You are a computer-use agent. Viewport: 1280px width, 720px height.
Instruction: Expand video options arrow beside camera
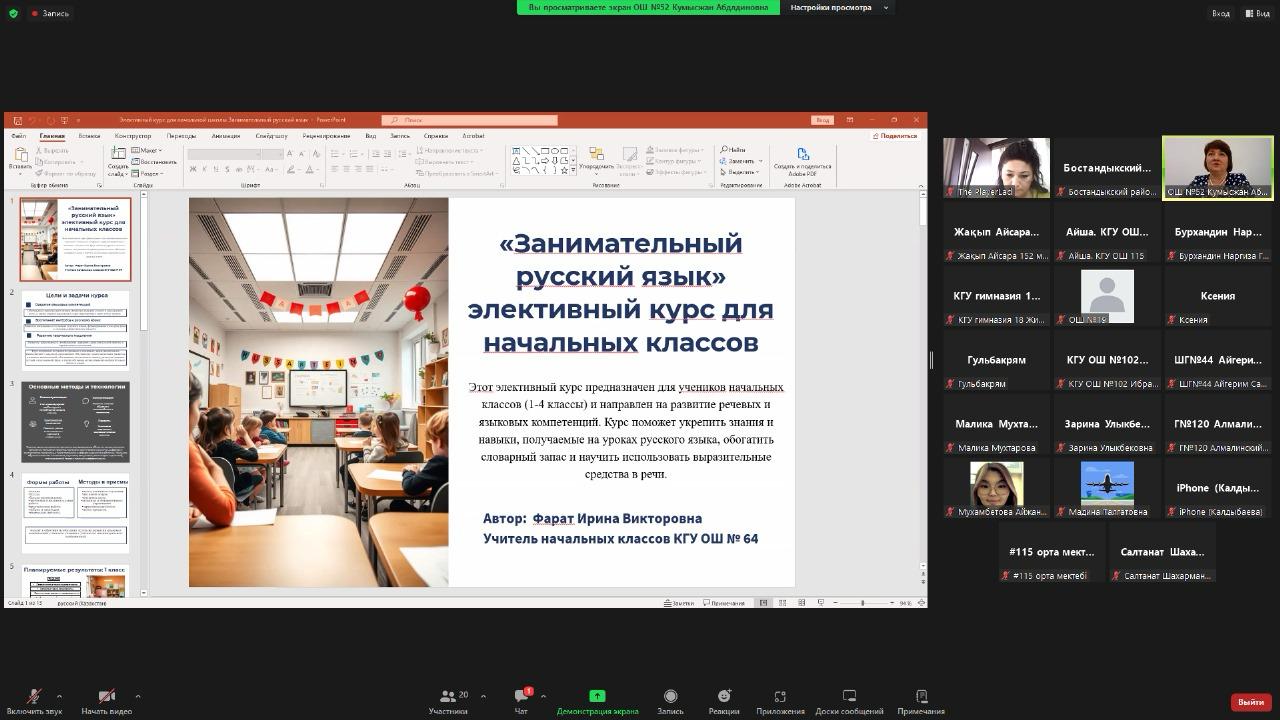click(137, 696)
